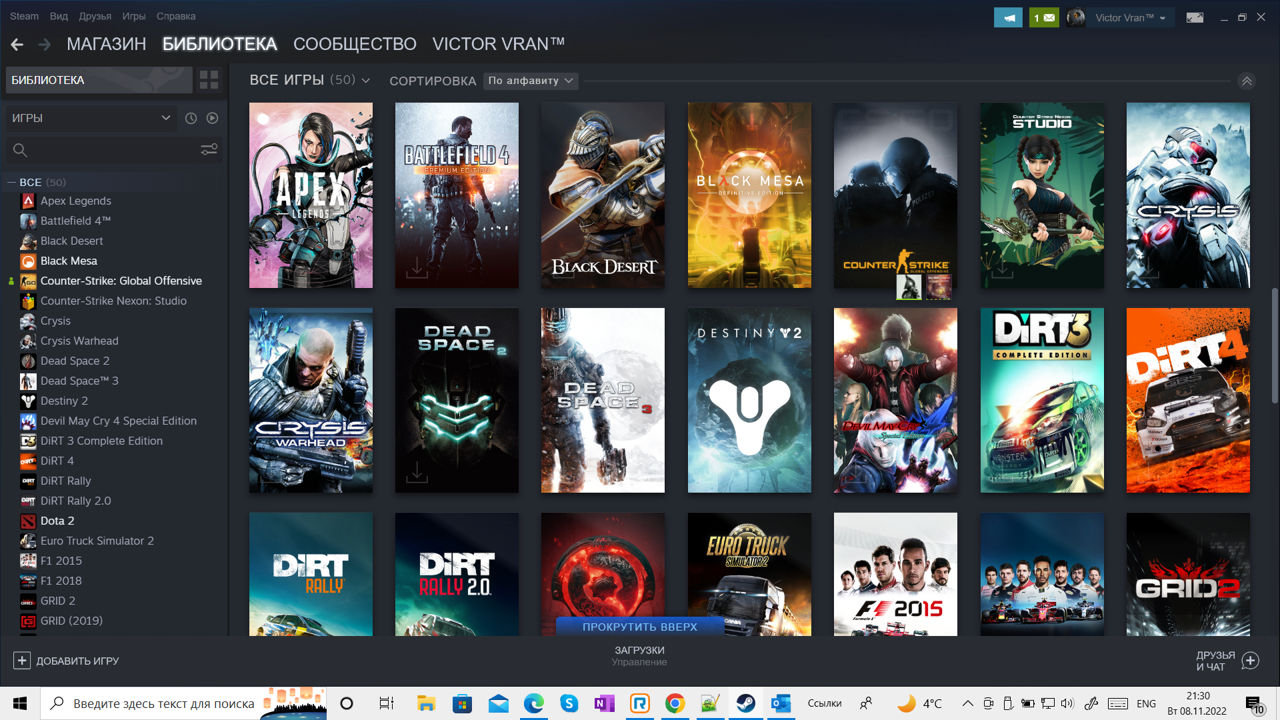Image resolution: width=1280 pixels, height=720 pixels.
Task: Open the sorting dropdown По алфавиту
Action: pyautogui.click(x=530, y=81)
